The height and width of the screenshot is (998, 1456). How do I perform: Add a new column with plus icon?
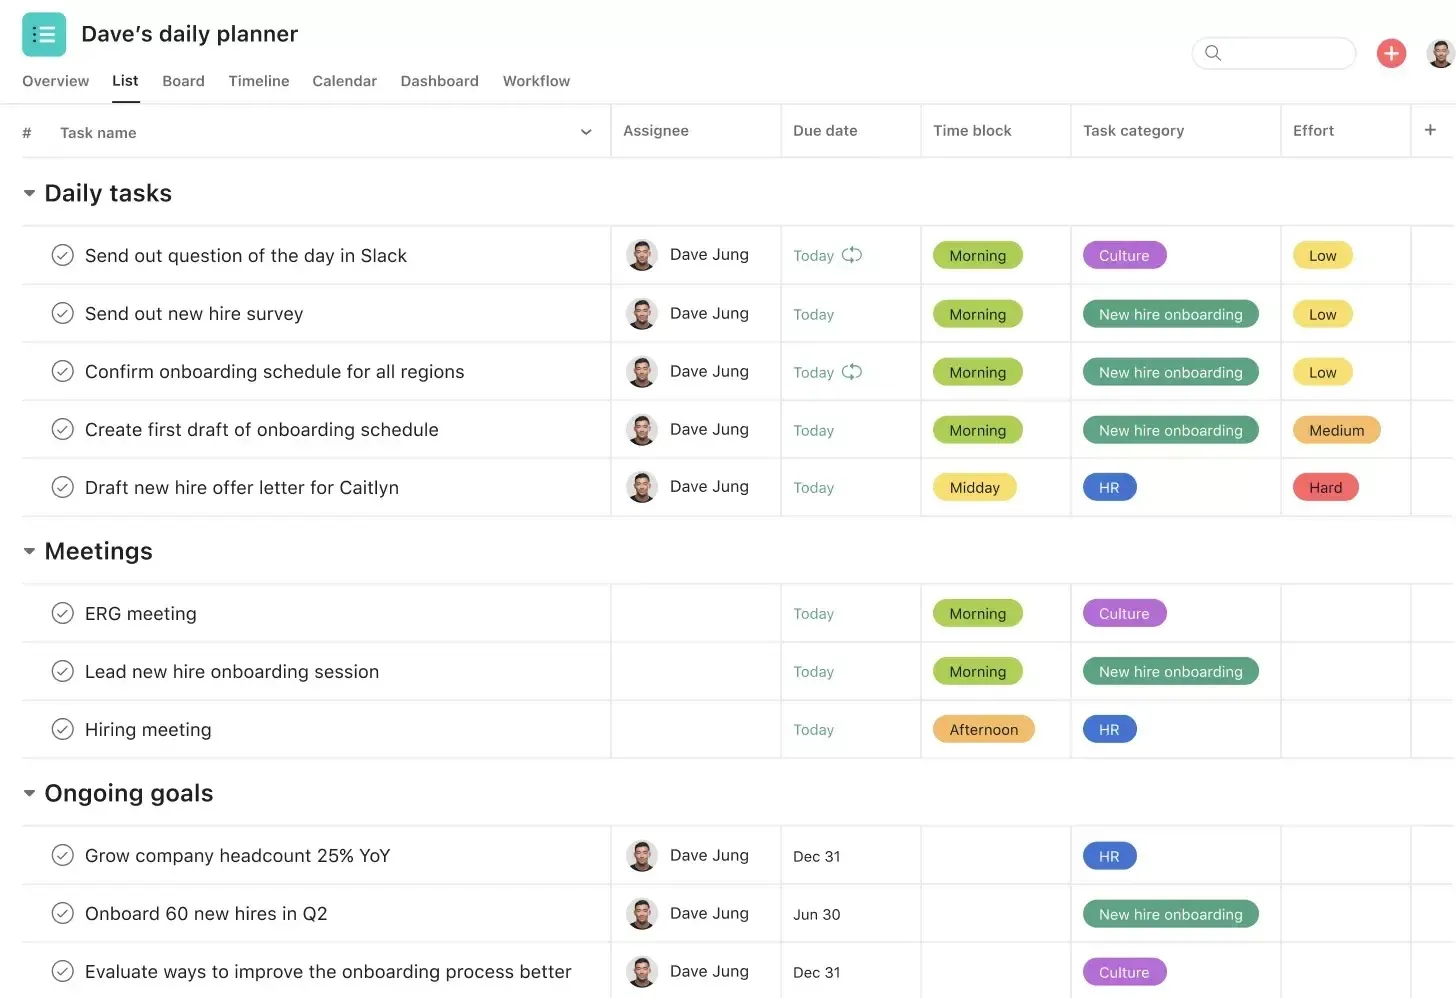[1430, 130]
